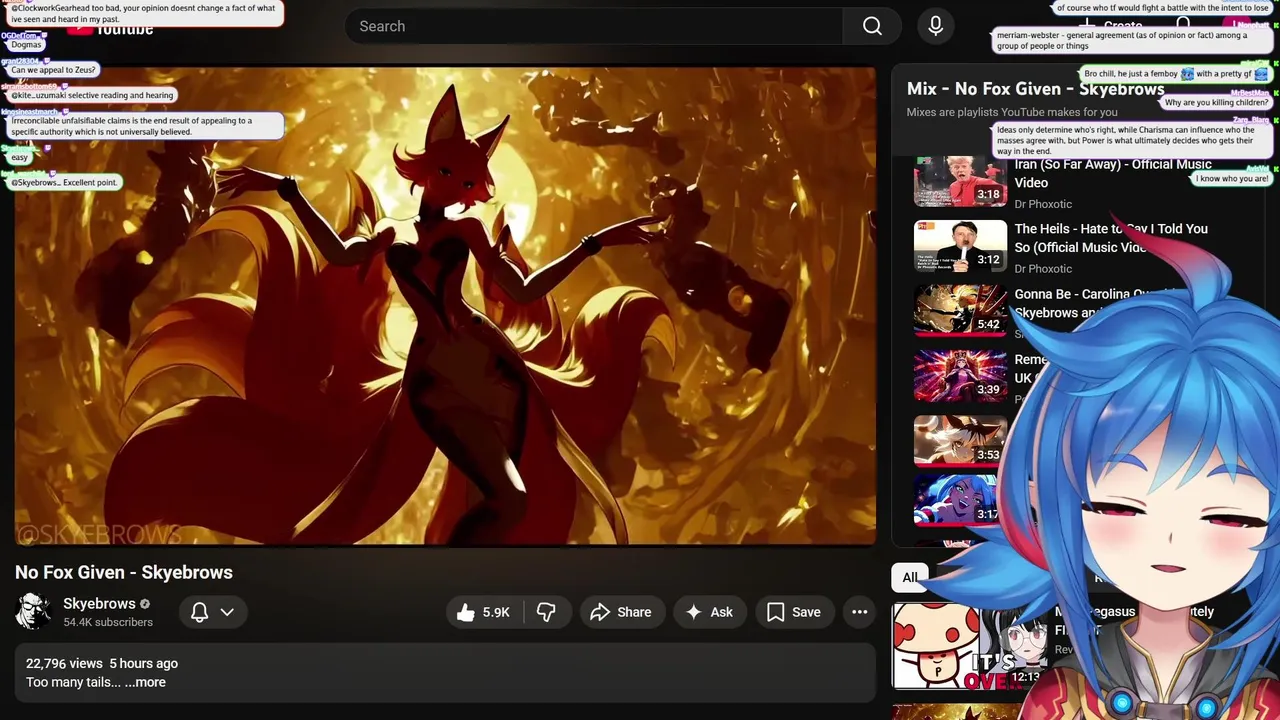Dislike the video with thumbs down
The image size is (1280, 720).
546,612
